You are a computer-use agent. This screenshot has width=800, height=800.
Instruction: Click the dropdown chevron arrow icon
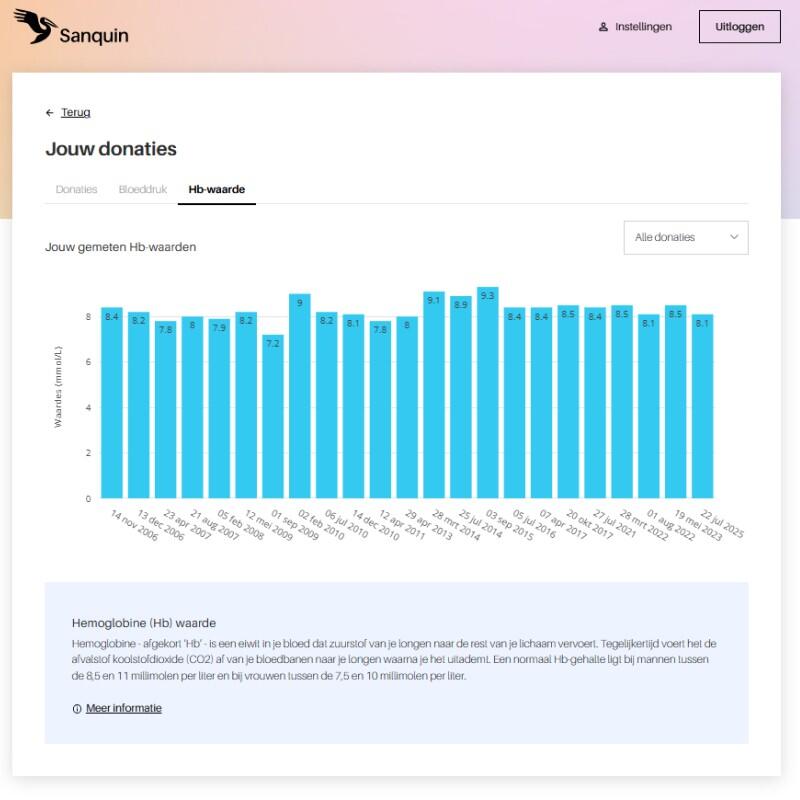(x=734, y=237)
